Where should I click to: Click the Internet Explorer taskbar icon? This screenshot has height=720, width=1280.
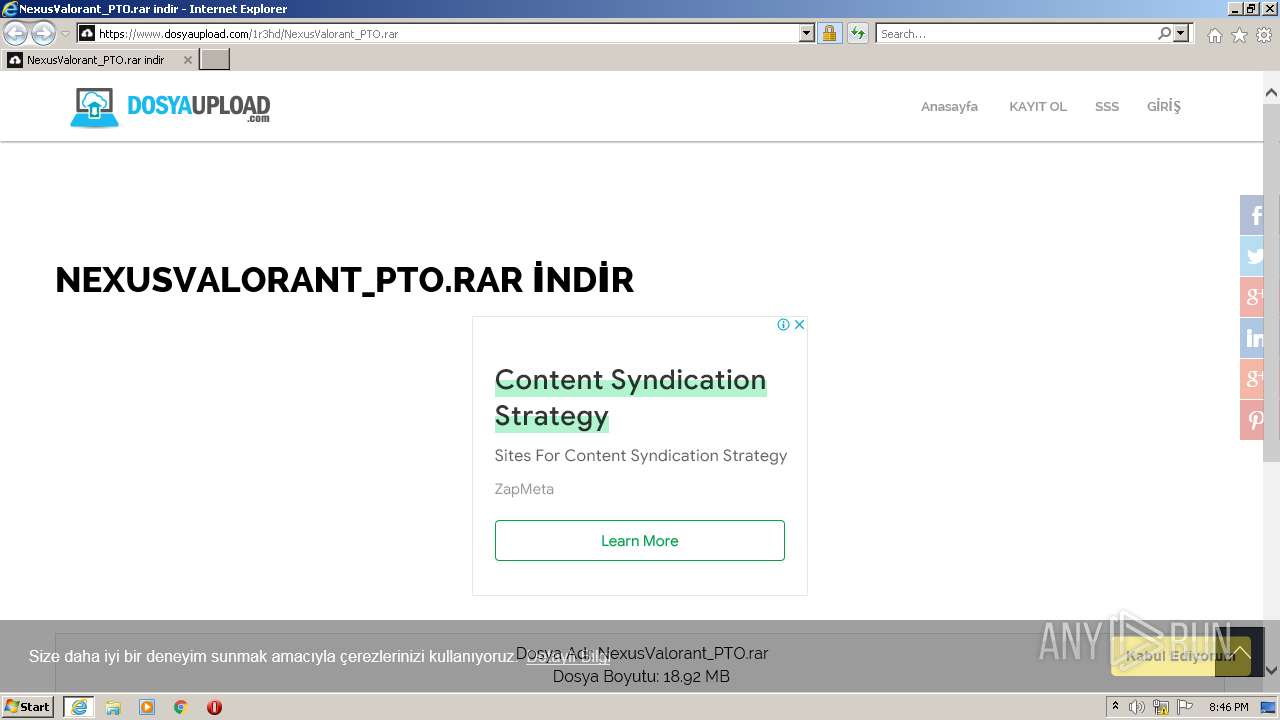(x=79, y=707)
